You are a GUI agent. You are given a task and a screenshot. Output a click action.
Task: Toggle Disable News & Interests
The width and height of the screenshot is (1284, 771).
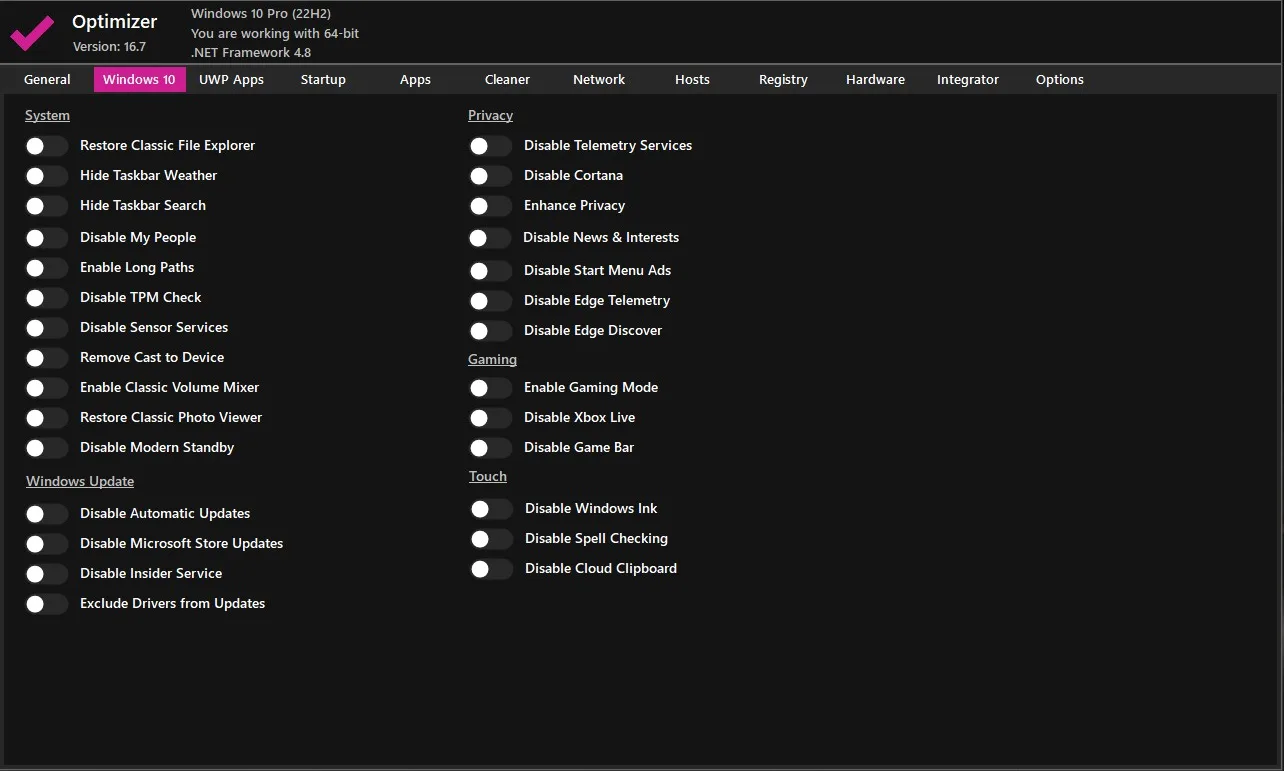click(x=490, y=238)
